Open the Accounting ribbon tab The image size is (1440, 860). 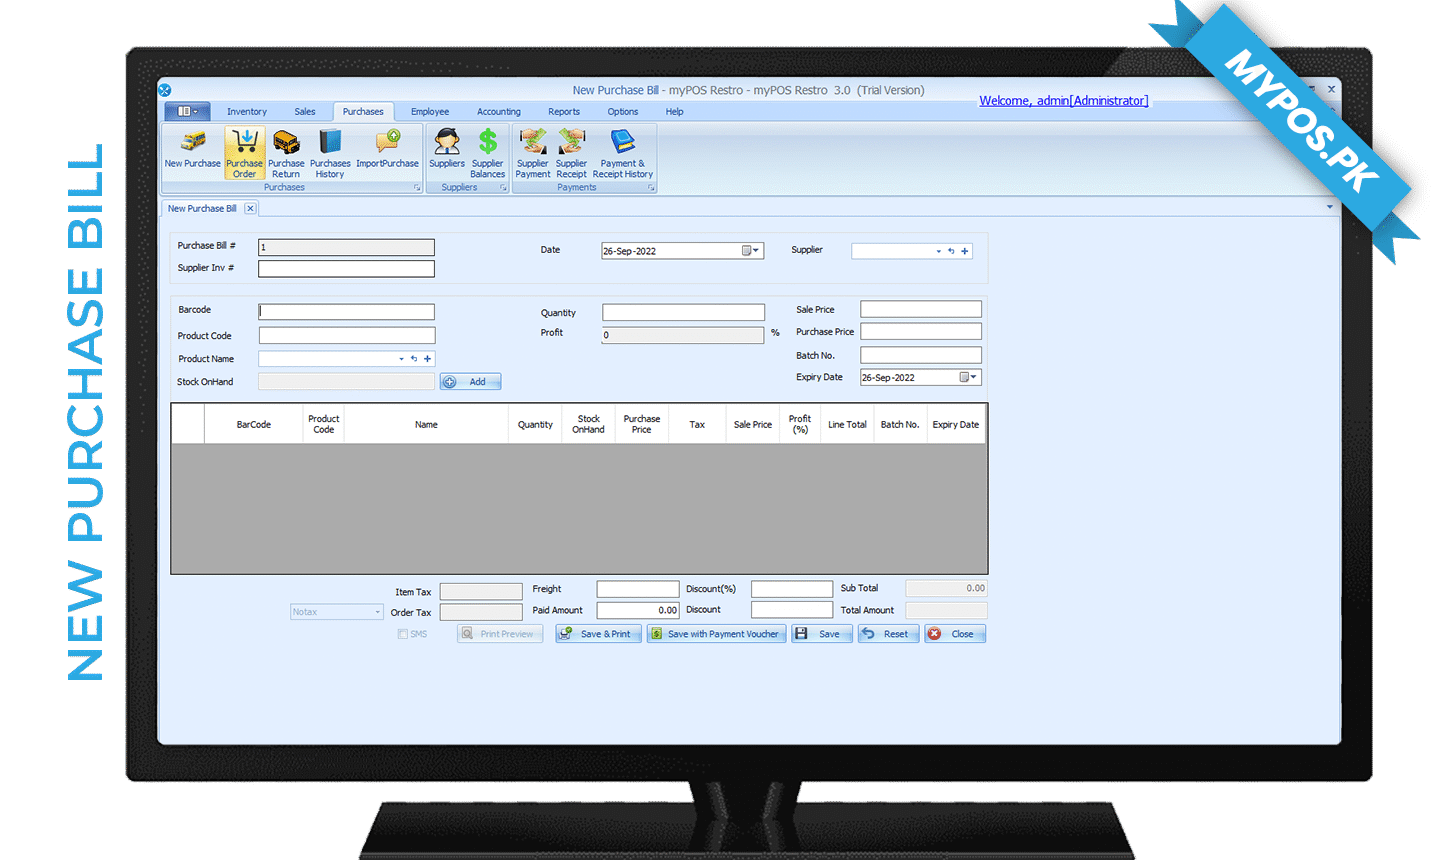point(498,112)
